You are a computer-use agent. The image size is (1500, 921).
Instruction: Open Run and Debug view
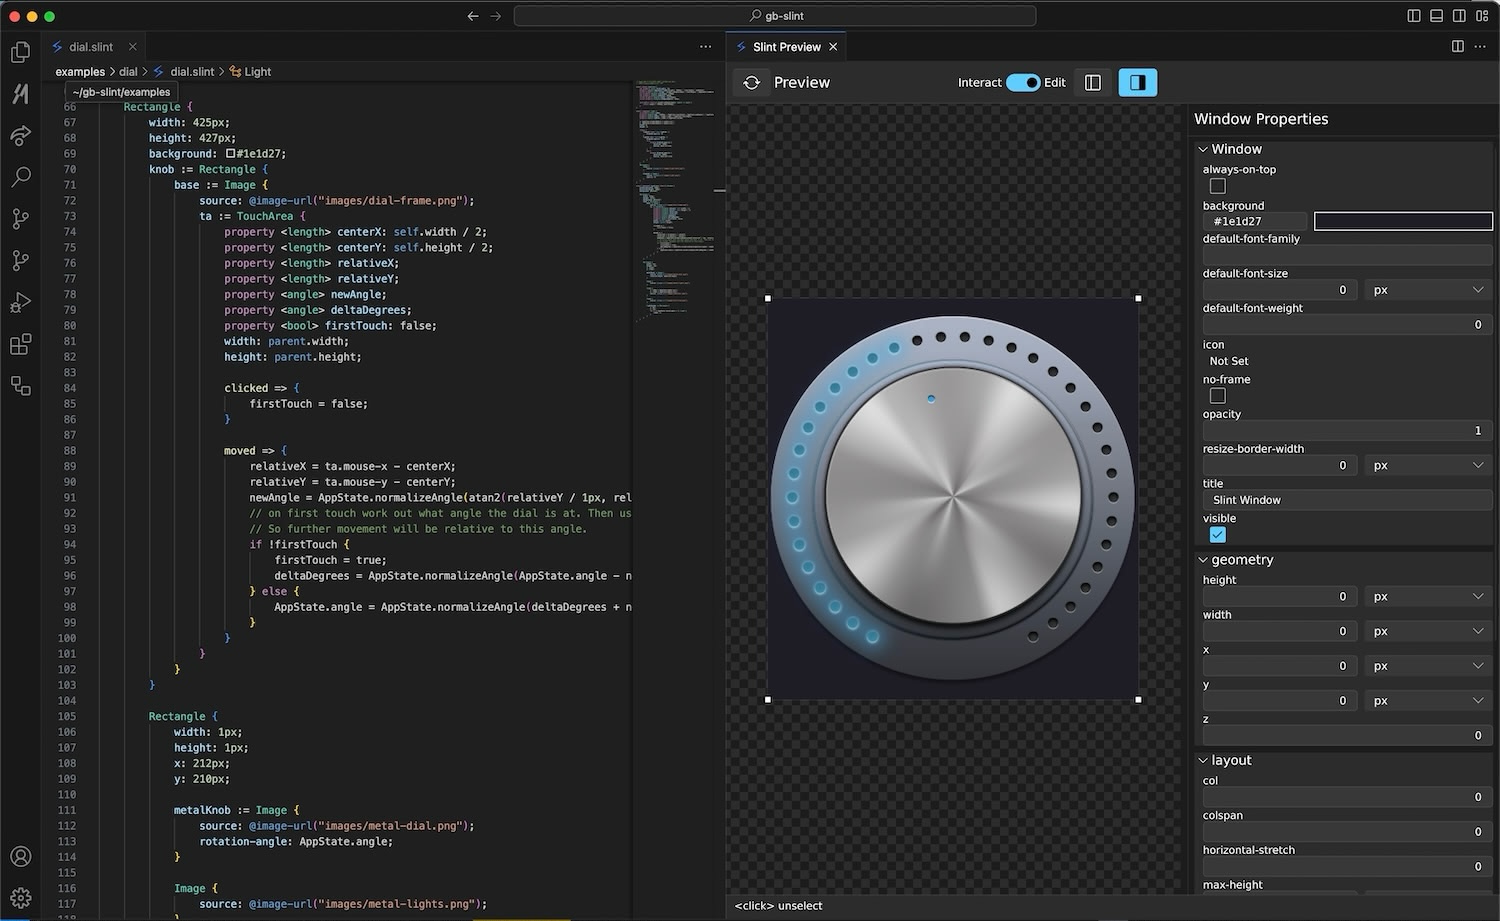click(20, 302)
